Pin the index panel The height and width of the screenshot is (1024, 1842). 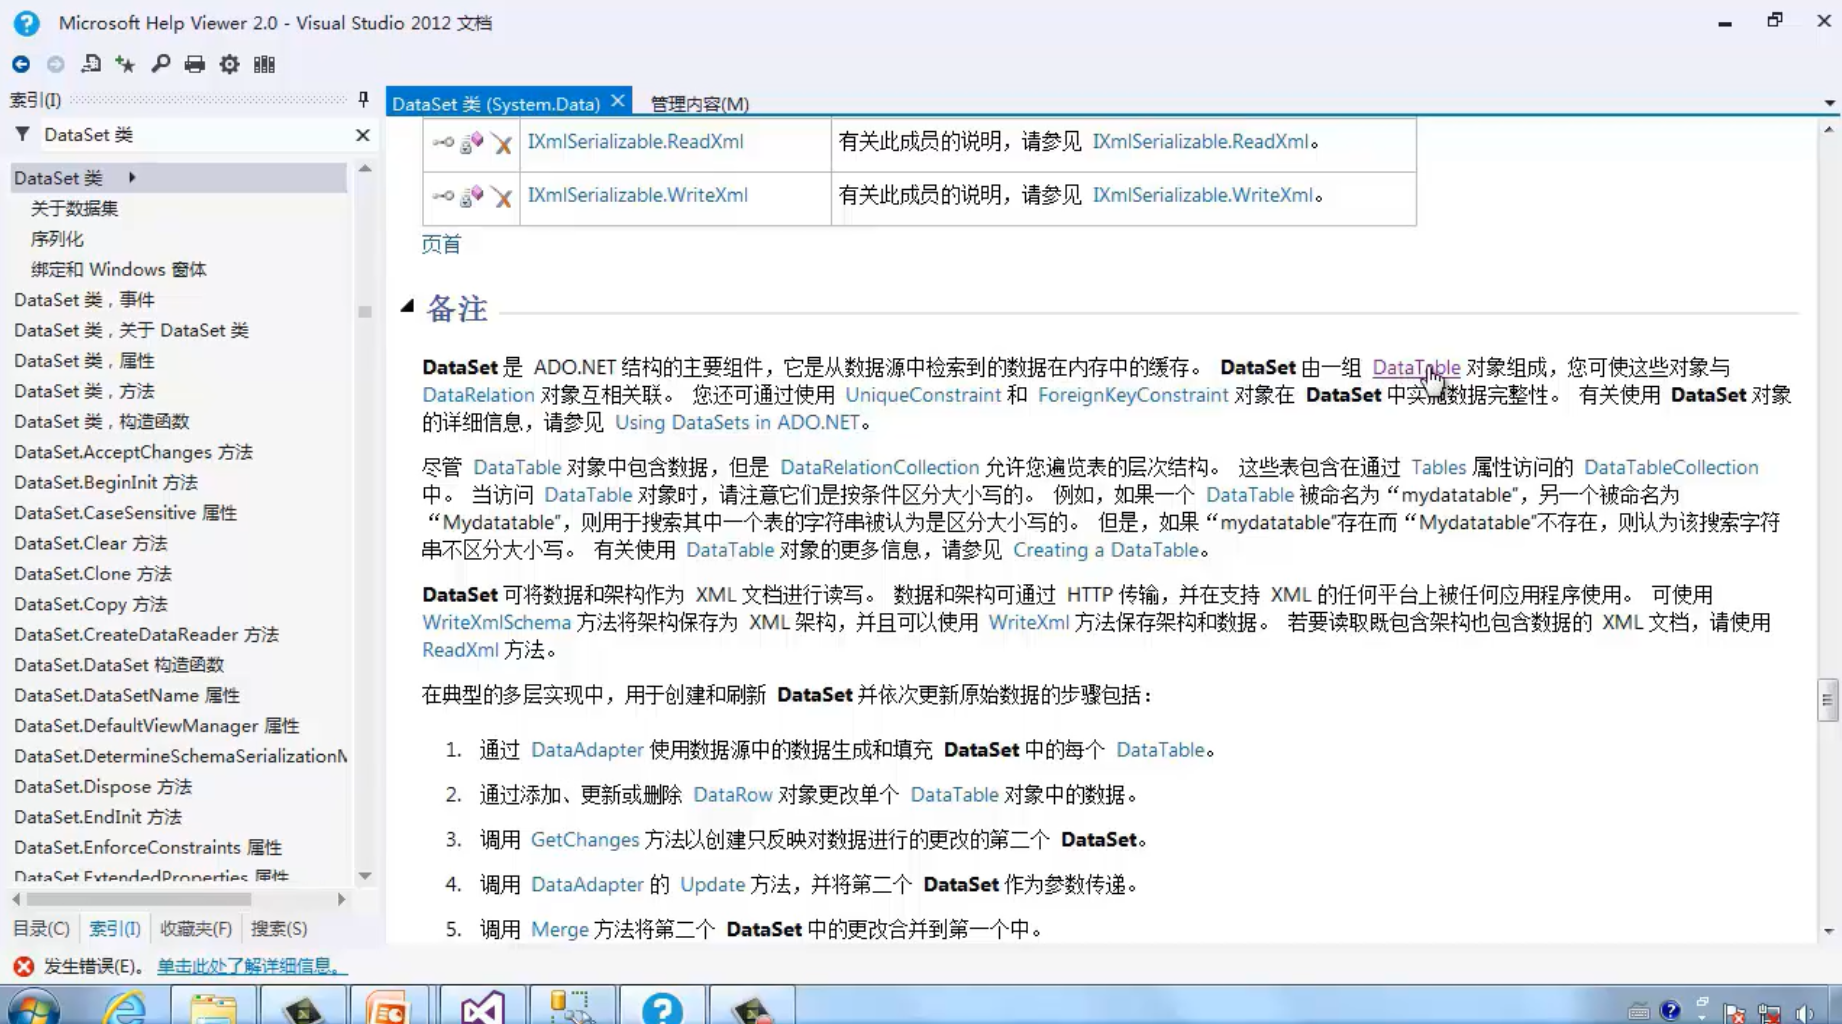(x=363, y=99)
